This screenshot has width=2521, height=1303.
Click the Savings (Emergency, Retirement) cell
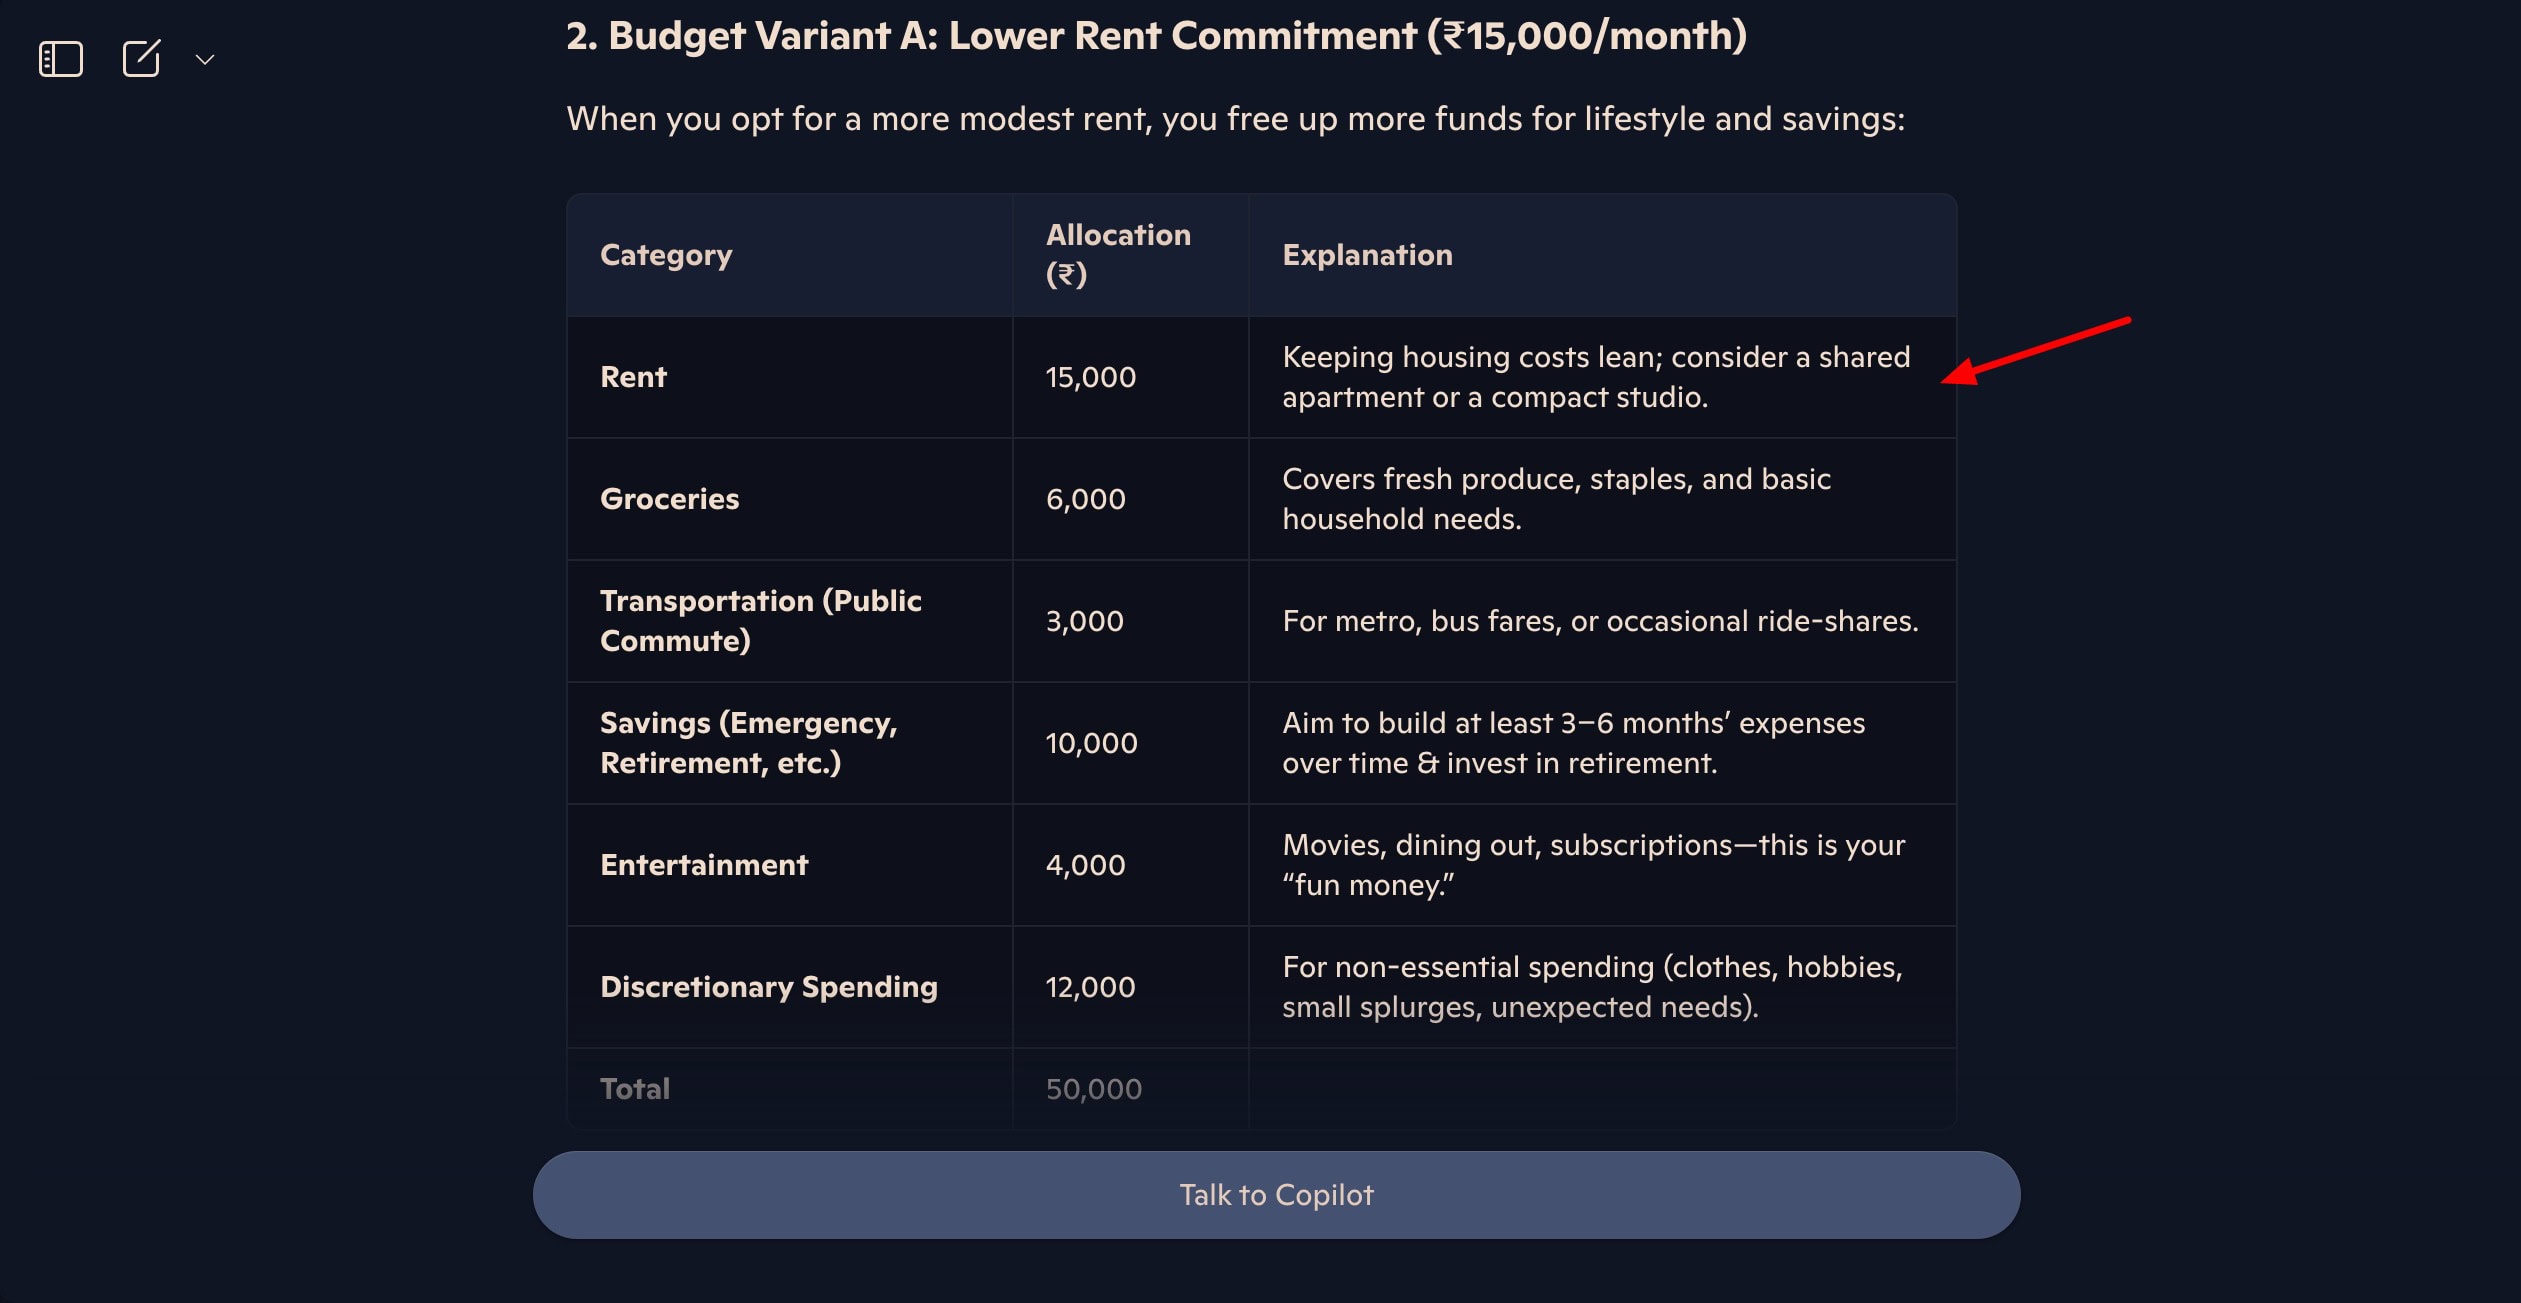(x=748, y=742)
